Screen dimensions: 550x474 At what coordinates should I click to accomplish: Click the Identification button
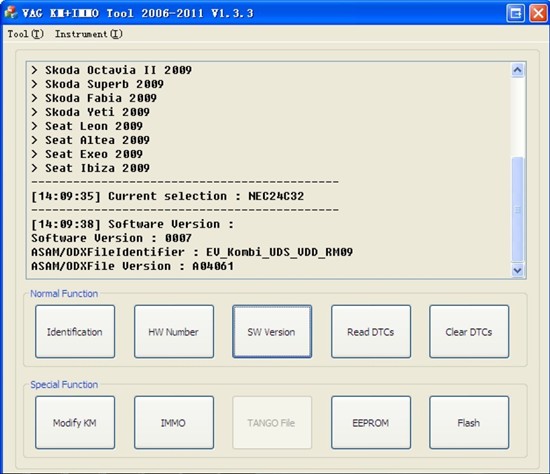(x=75, y=332)
